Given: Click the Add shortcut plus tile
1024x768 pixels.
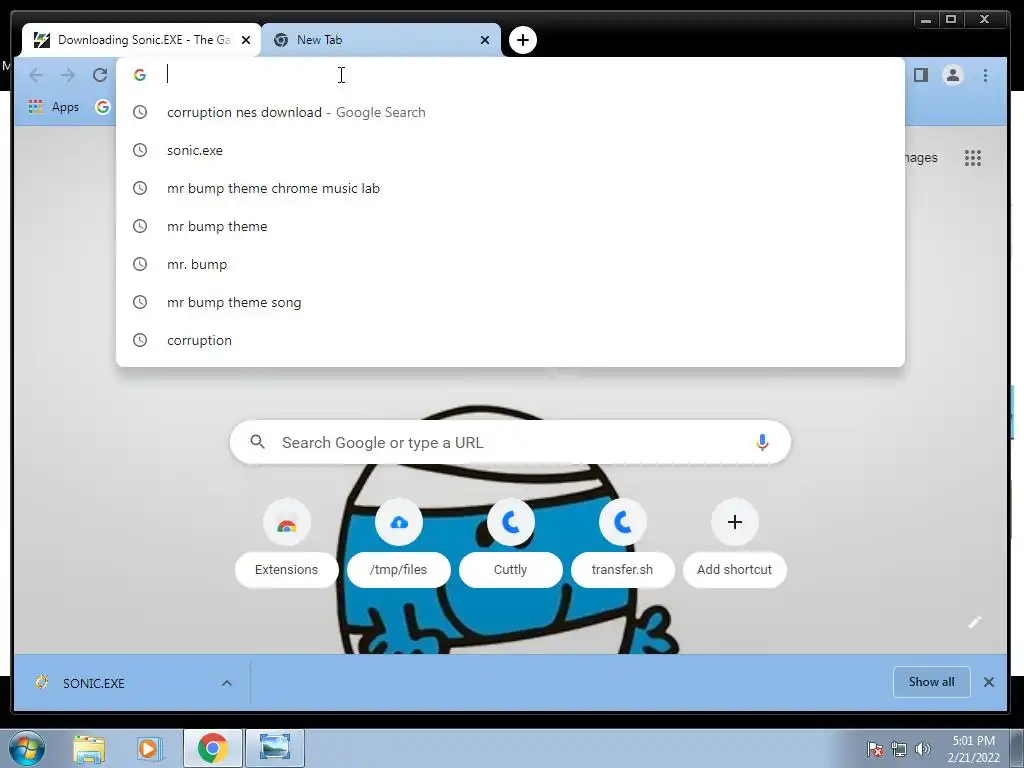Looking at the screenshot, I should [735, 544].
